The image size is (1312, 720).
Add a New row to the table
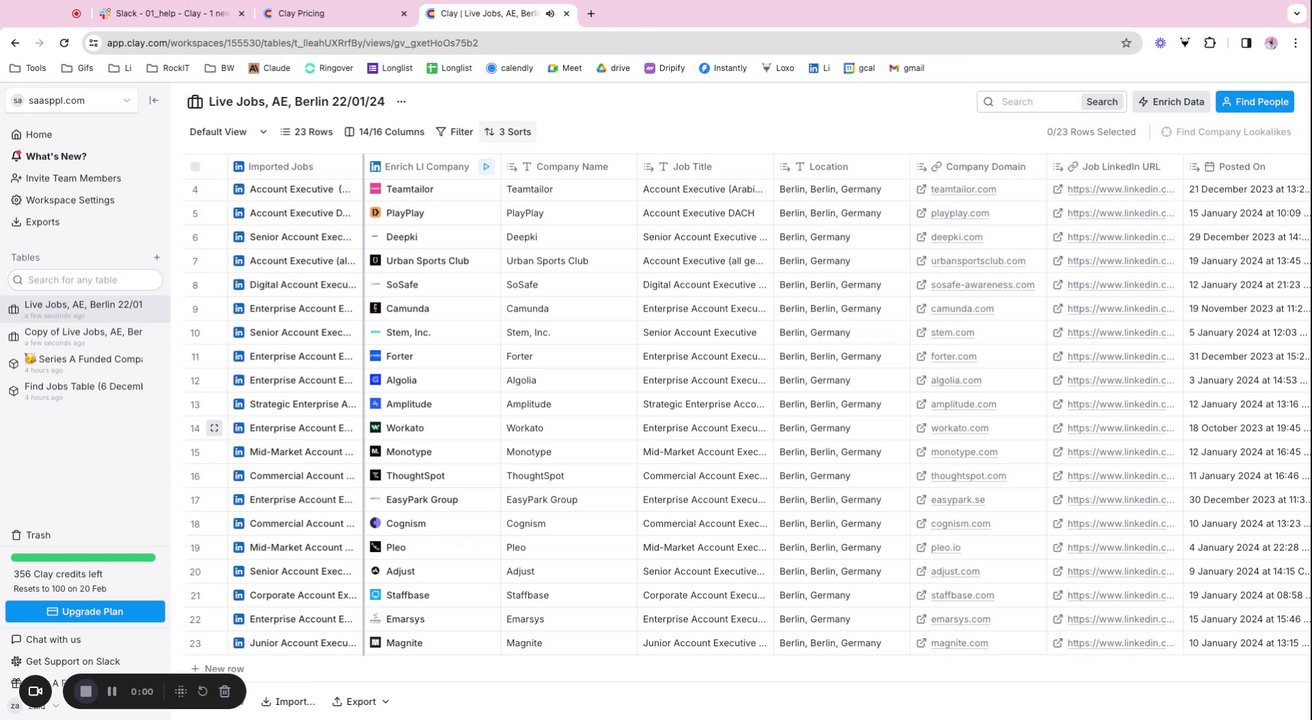click(217, 669)
